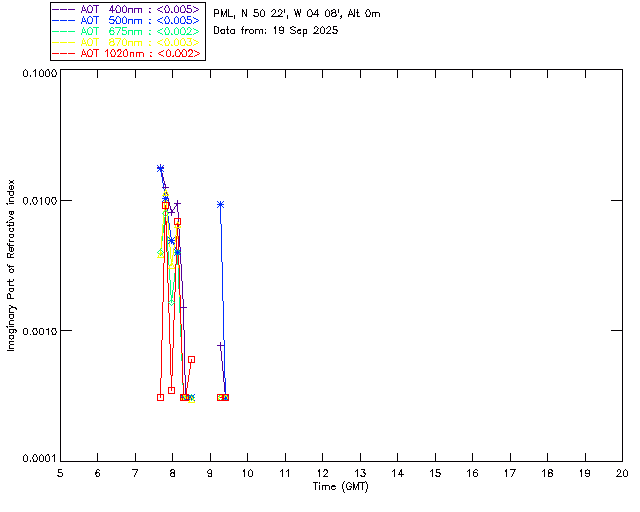640x512 pixels.
Task: Click the x-axis tick label 11
Action: [x=285, y=473]
